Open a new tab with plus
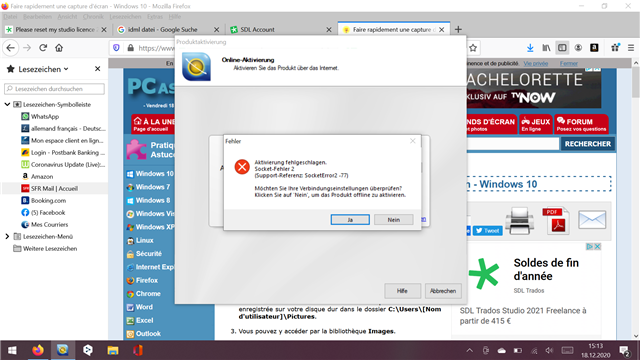Viewport: 640px width, 360px height. pyautogui.click(x=458, y=29)
